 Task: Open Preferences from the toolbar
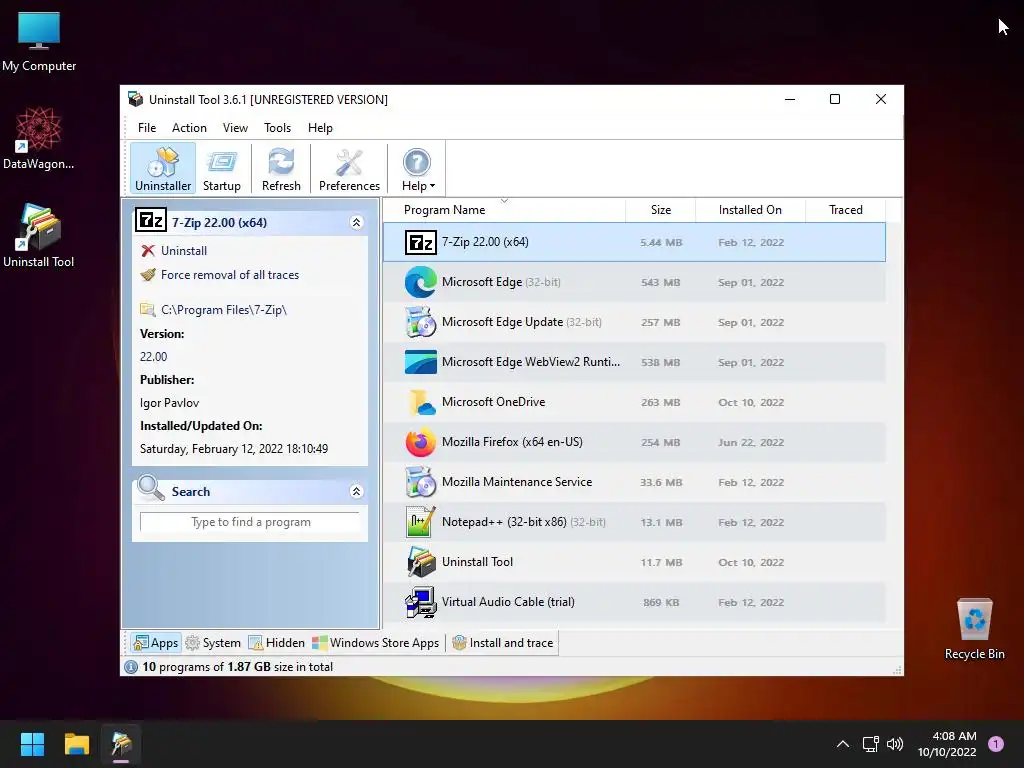click(349, 169)
